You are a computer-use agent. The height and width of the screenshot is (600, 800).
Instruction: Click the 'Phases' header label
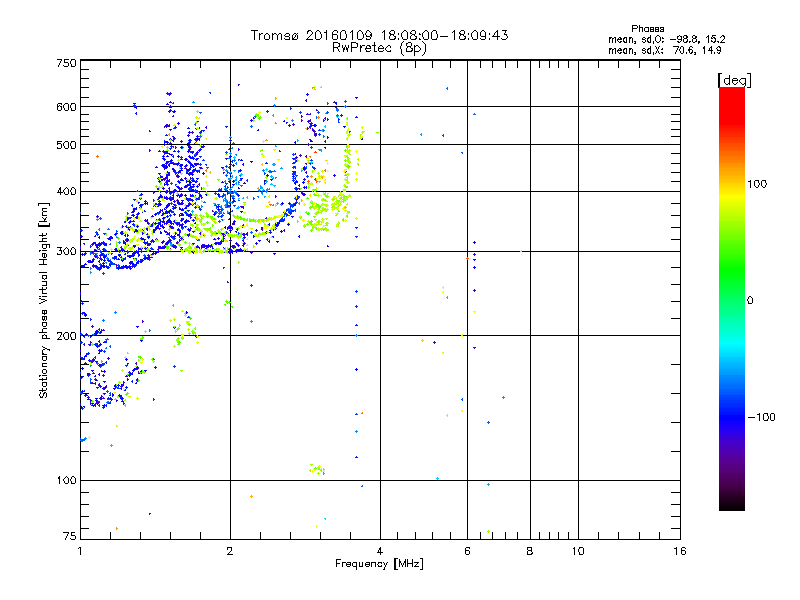[x=647, y=29]
